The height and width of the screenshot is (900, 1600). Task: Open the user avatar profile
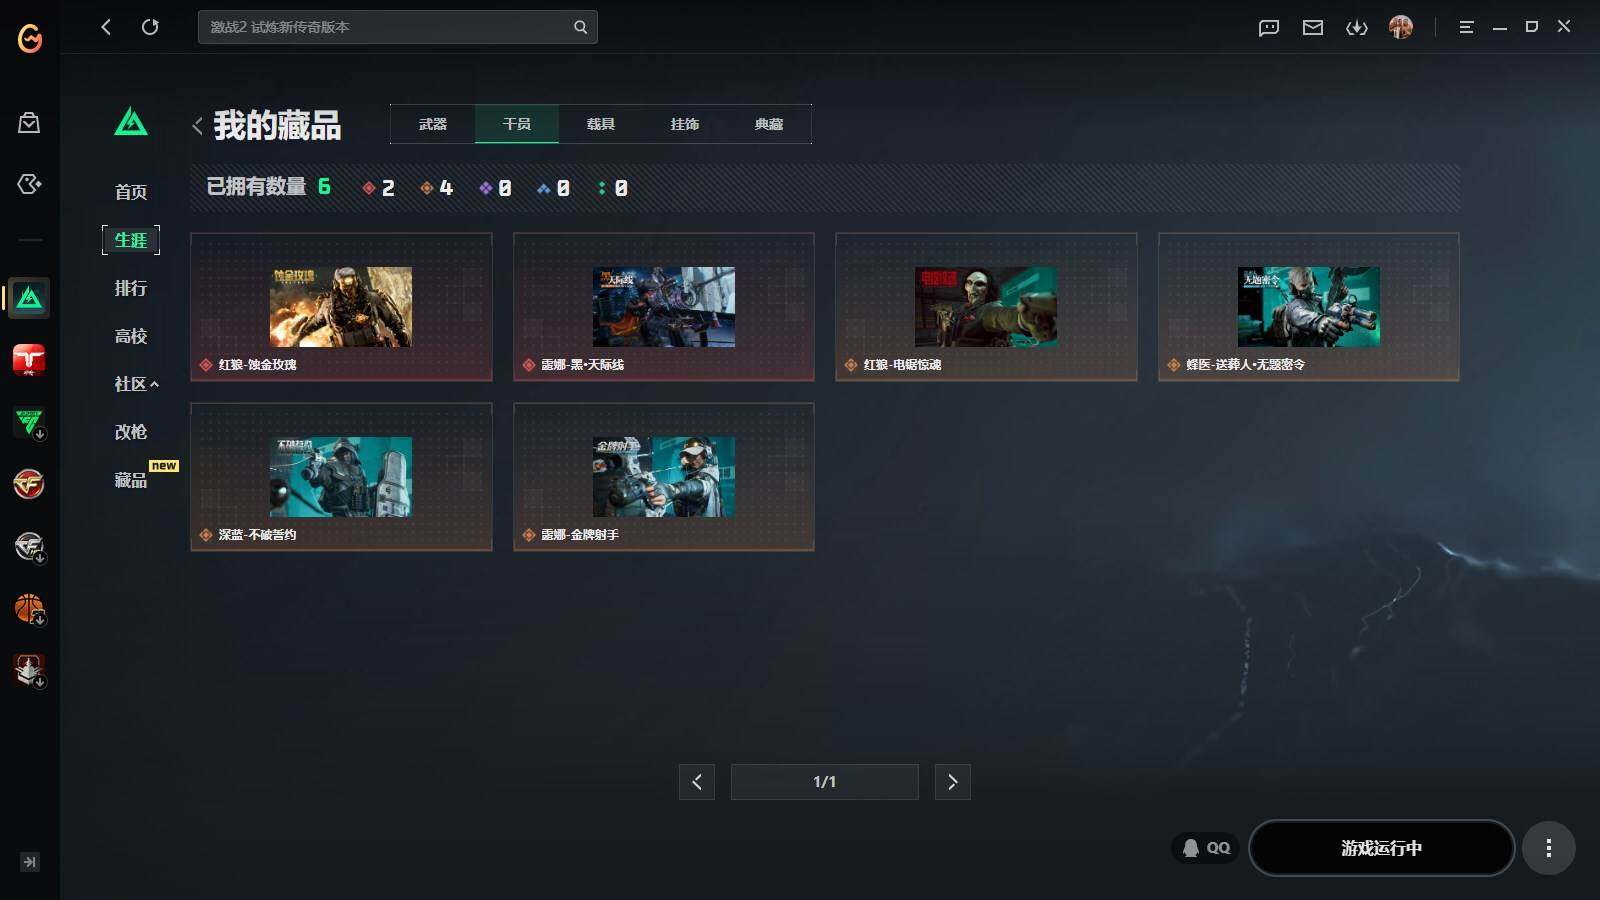click(1401, 27)
